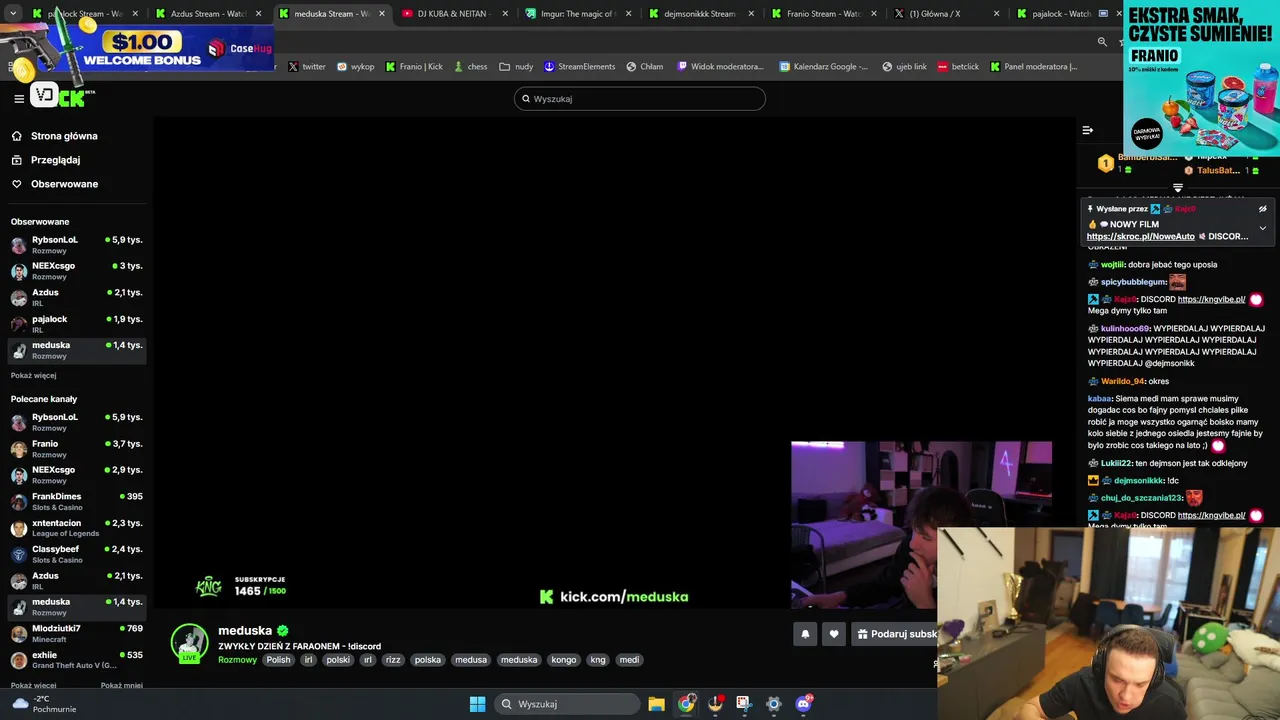Click meduska streamer avatar with LIVE badge
The height and width of the screenshot is (720, 1280).
pyautogui.click(x=189, y=644)
